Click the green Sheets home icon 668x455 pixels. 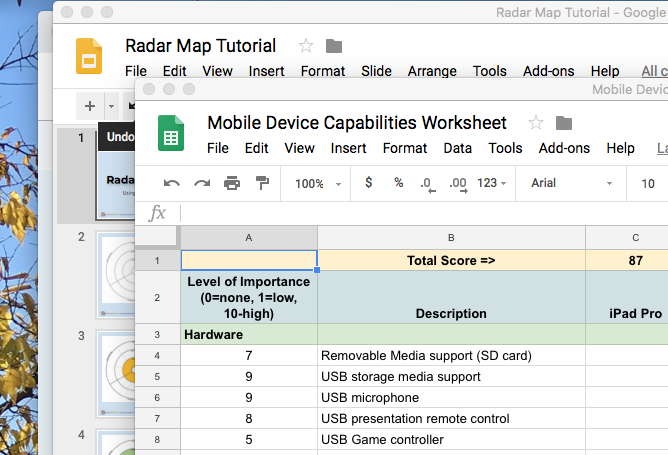point(171,133)
